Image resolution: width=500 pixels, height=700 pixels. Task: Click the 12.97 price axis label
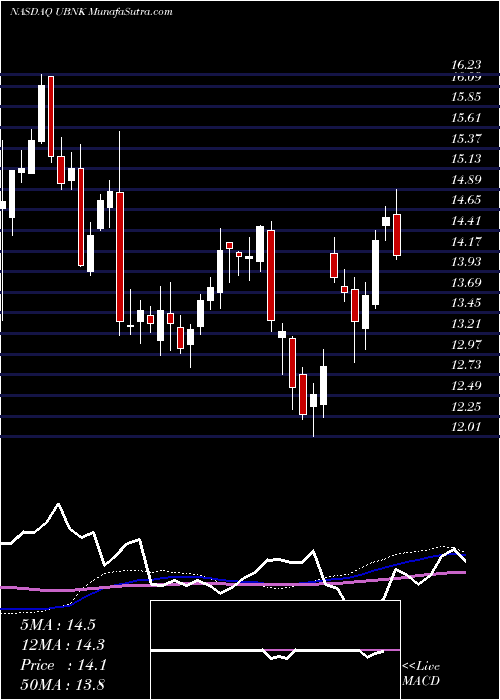click(466, 345)
